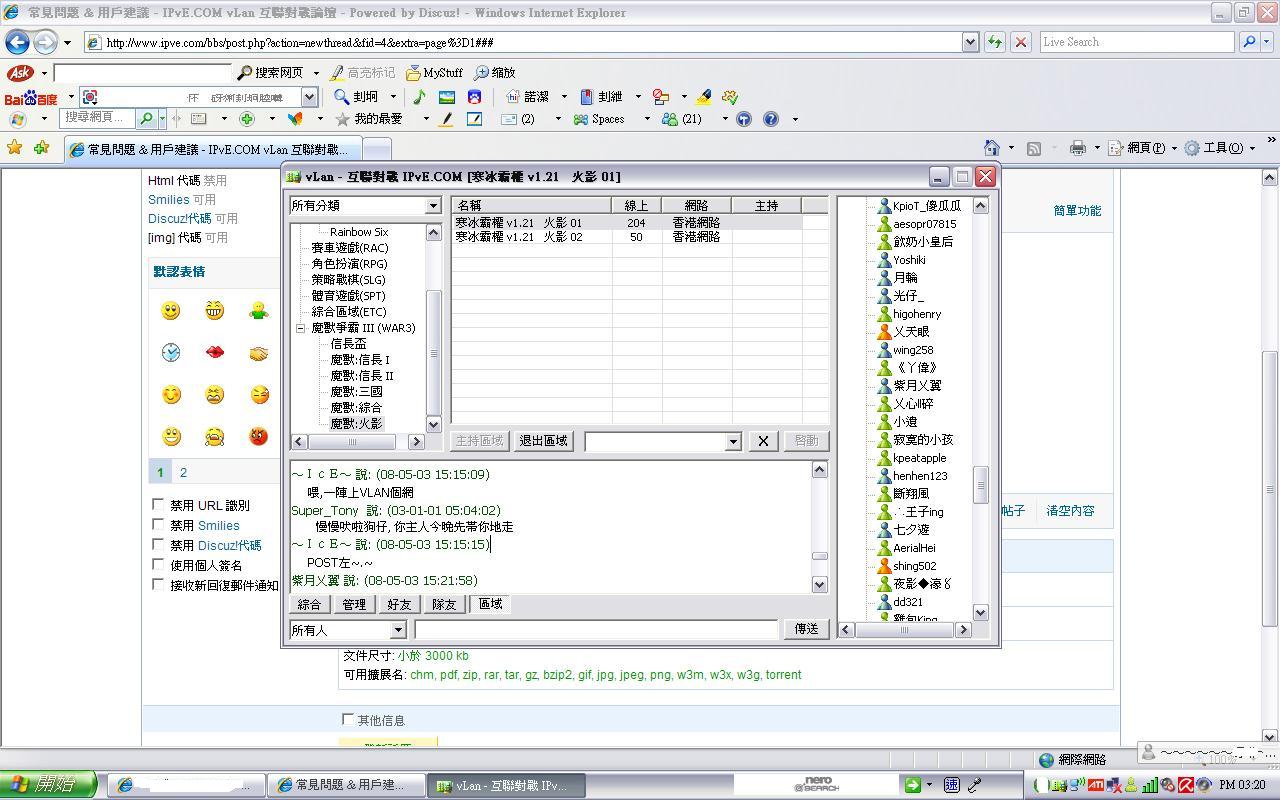Click the chat message input field
1280x800 pixels.
[596, 629]
